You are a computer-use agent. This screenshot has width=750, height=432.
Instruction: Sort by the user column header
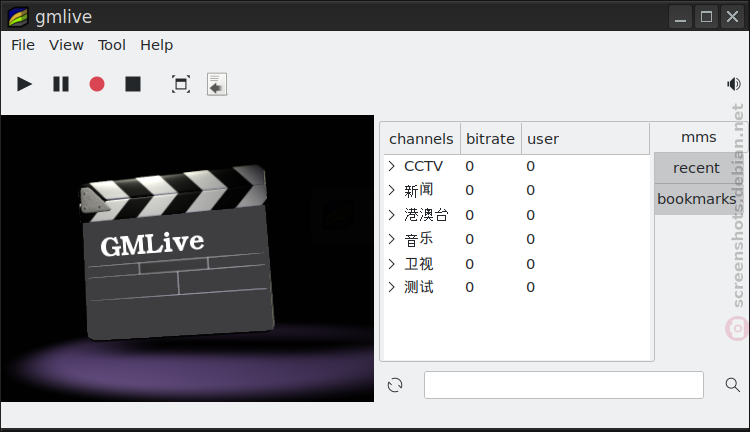(x=585, y=139)
